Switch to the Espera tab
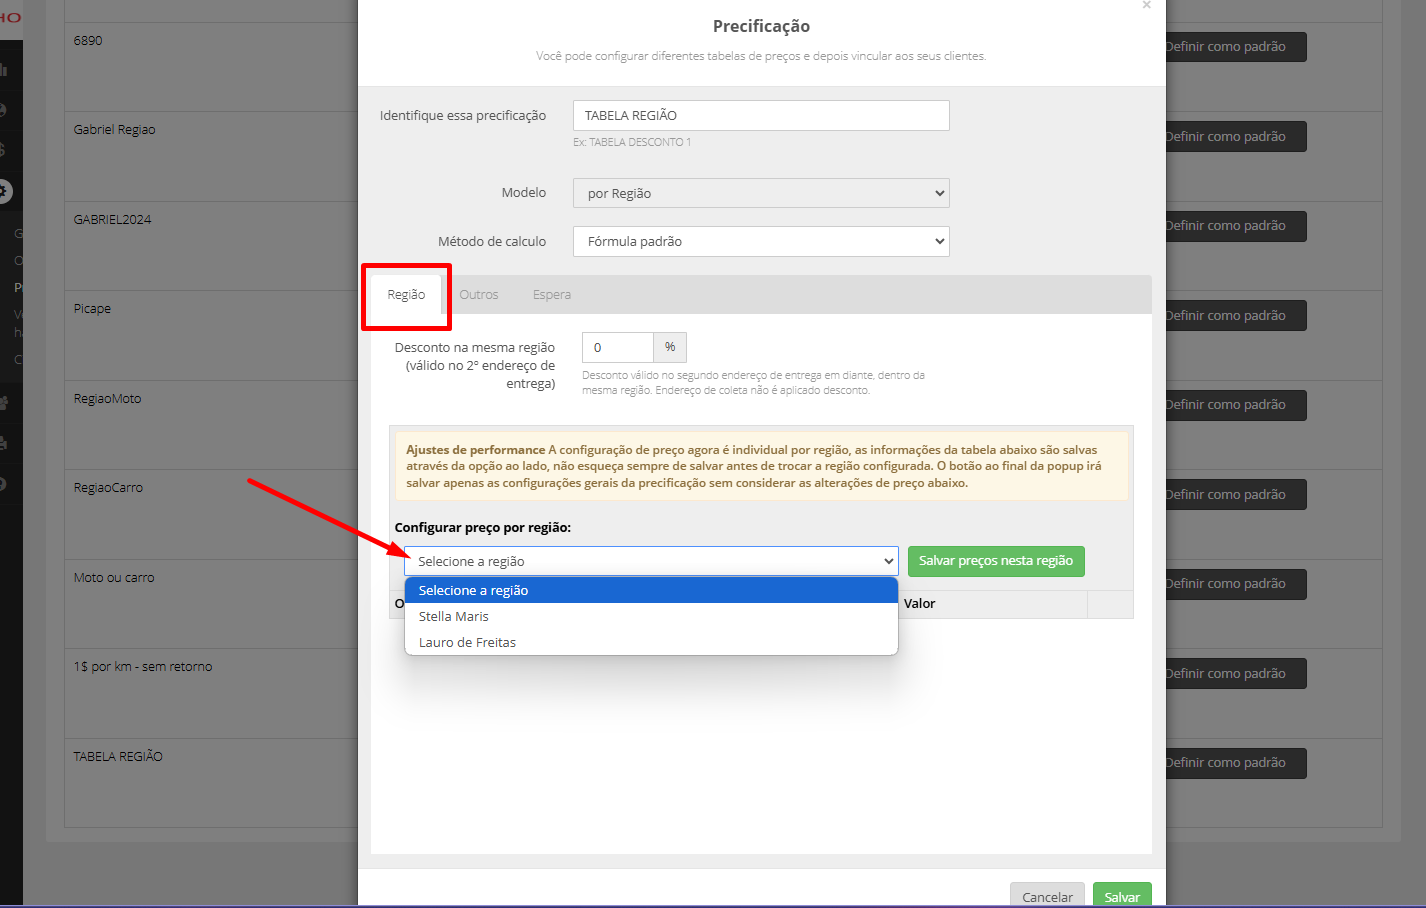 552,295
